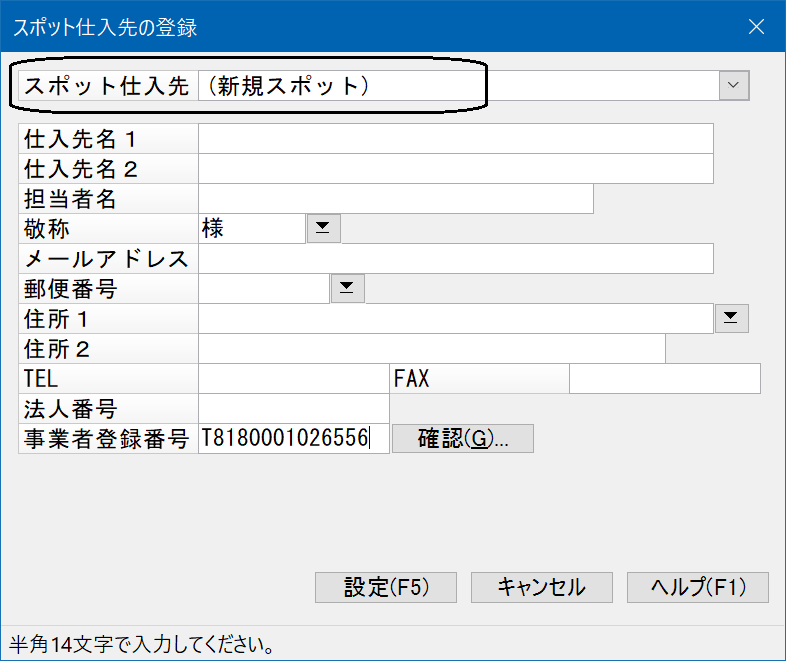Click into the 住所1 field
This screenshot has width=786, height=661.
tap(456, 319)
